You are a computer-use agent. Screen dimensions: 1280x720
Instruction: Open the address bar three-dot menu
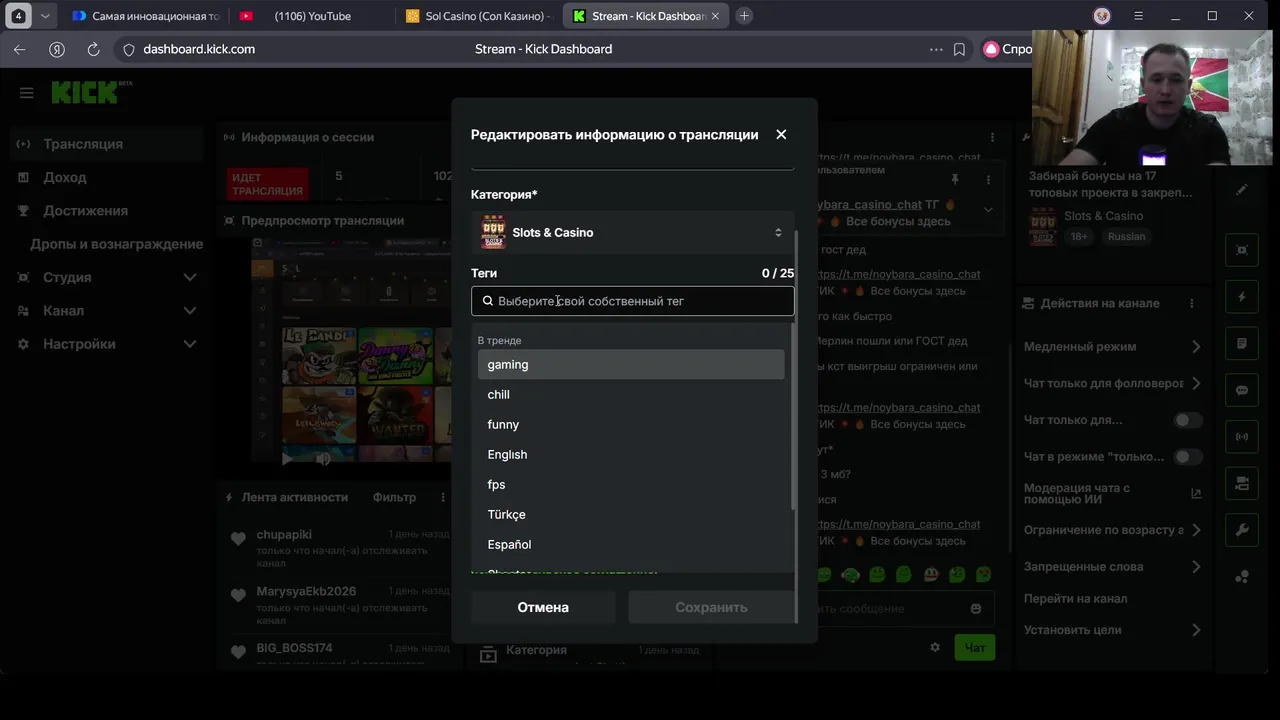[x=936, y=49]
